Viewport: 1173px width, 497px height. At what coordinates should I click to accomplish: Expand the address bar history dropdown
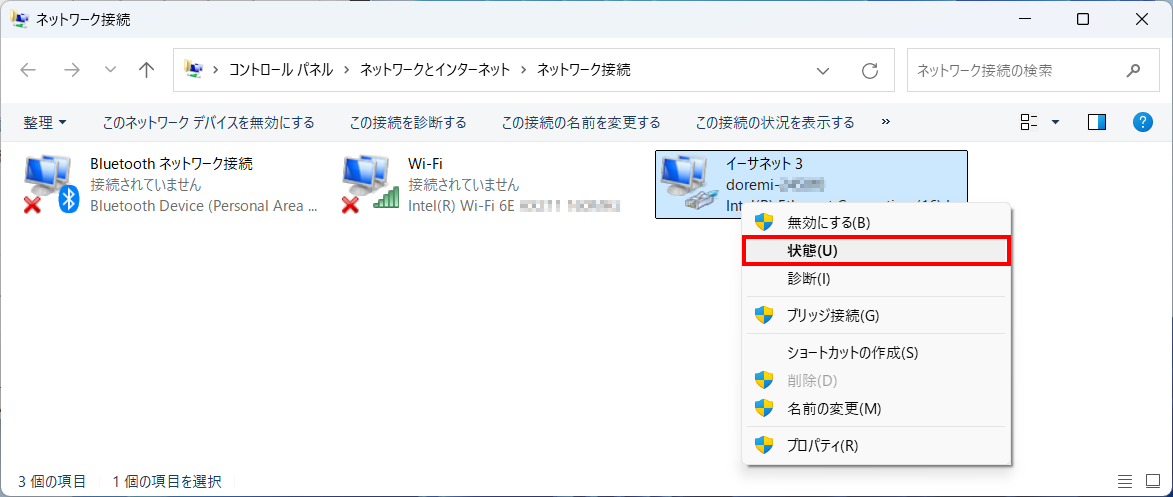click(x=823, y=70)
